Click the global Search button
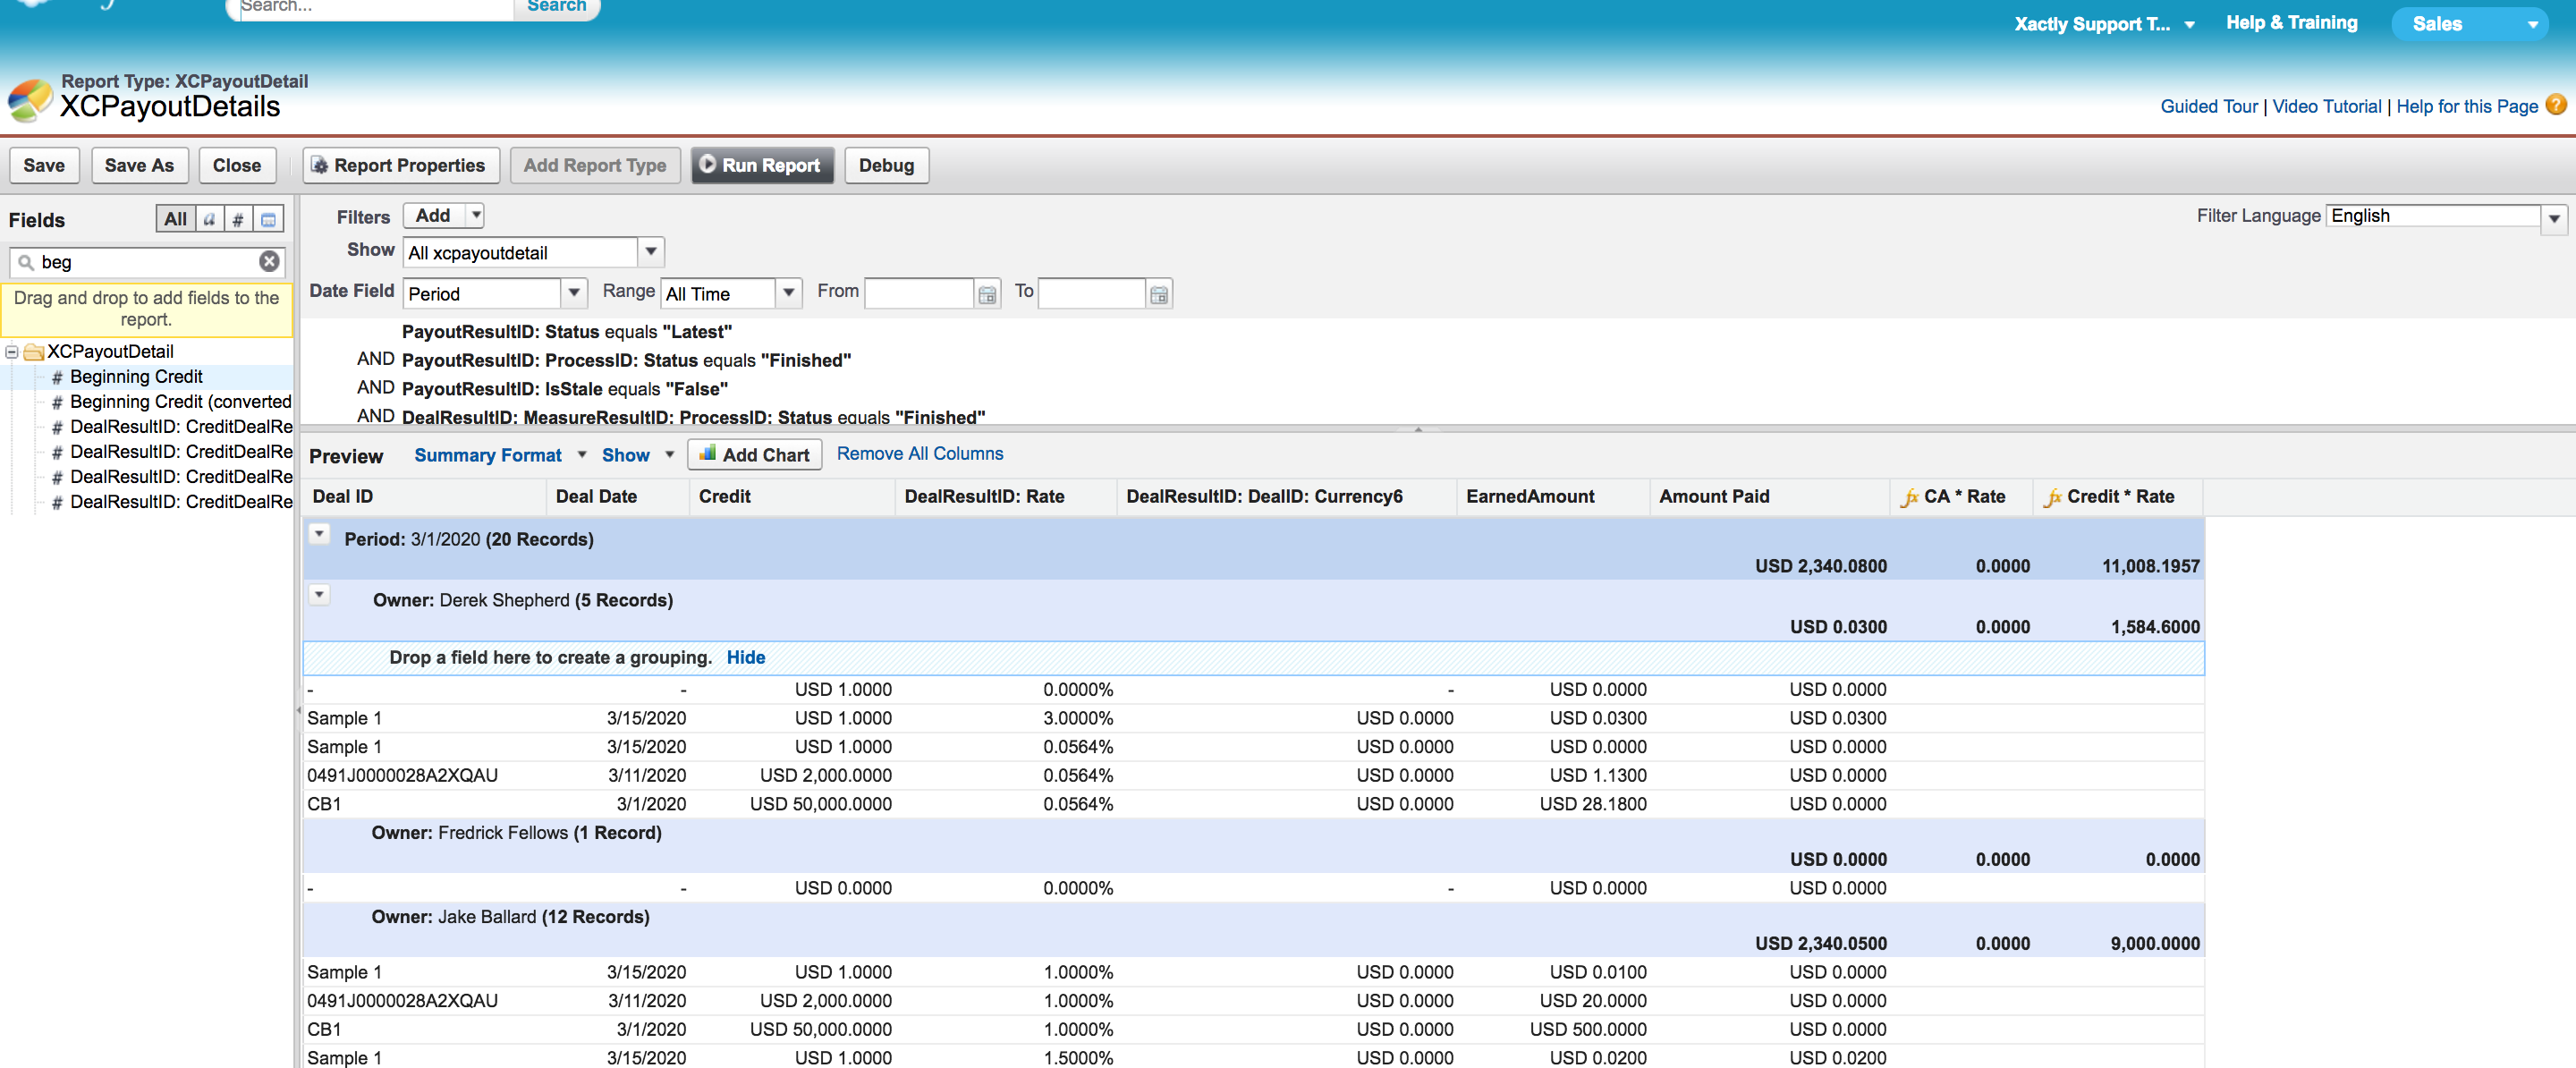Image resolution: width=2576 pixels, height=1068 pixels. point(556,7)
